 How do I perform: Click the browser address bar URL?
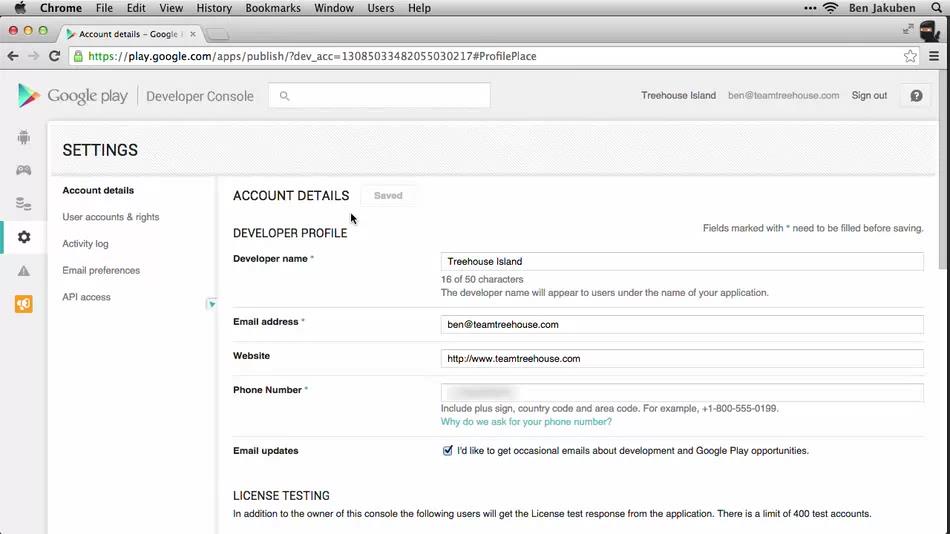[x=312, y=56]
